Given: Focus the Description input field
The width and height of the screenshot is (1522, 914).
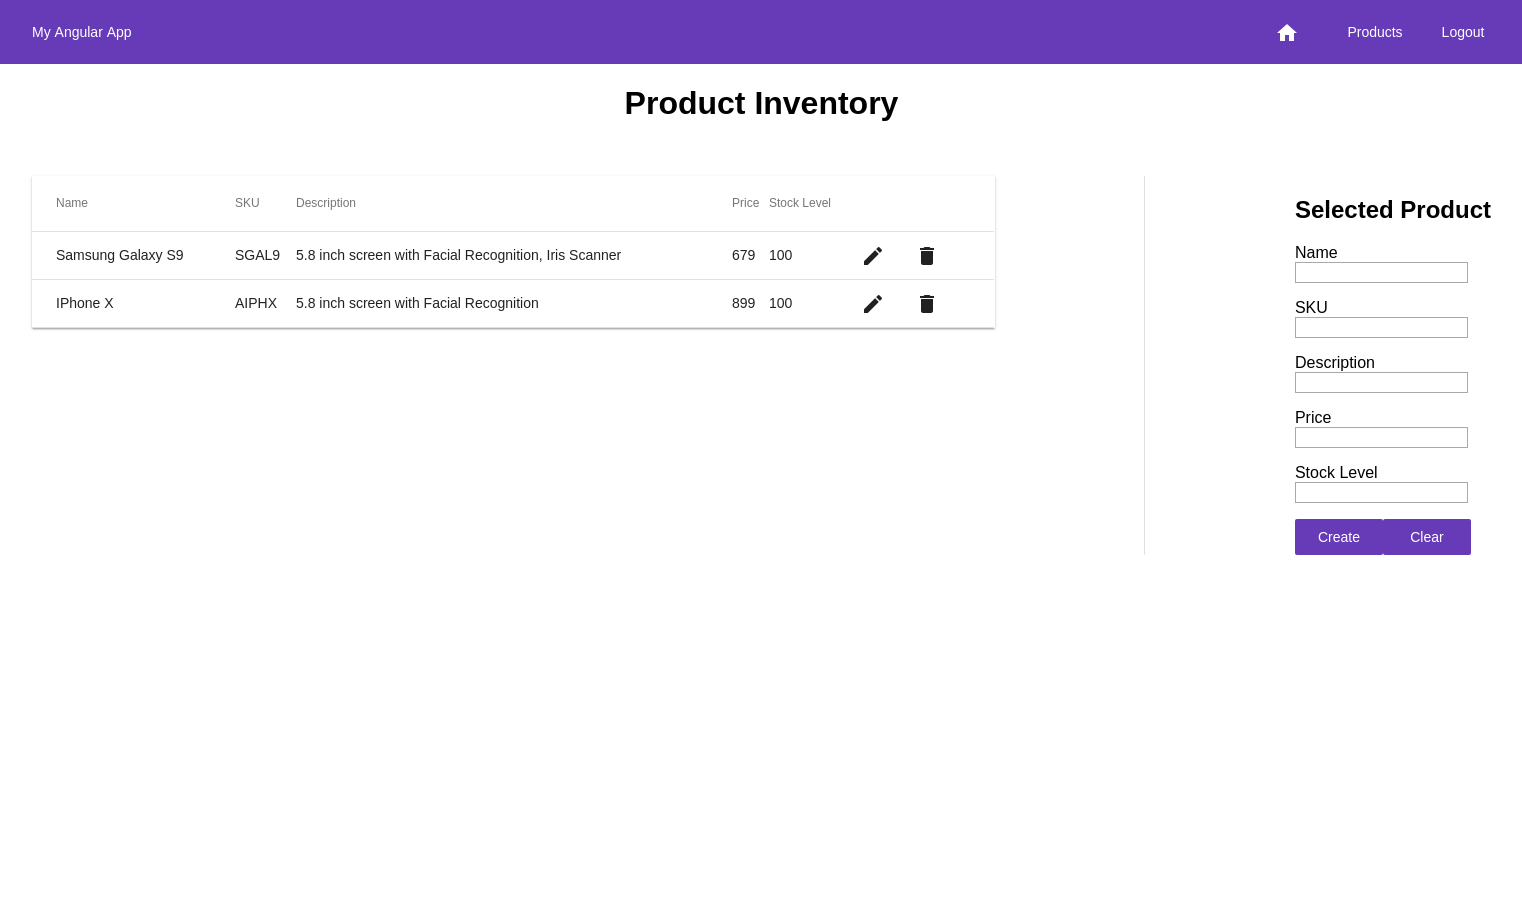Looking at the screenshot, I should (x=1381, y=383).
